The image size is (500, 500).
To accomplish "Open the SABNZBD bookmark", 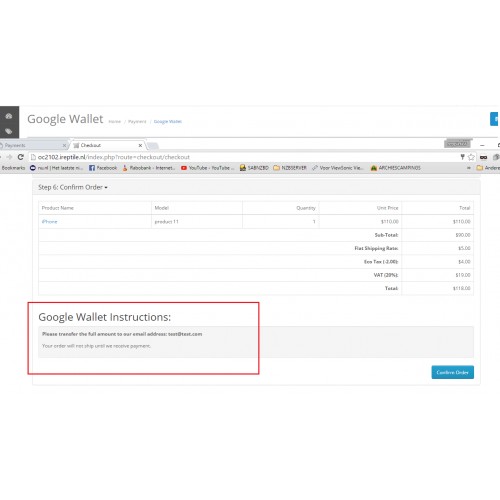I will pyautogui.click(x=254, y=168).
